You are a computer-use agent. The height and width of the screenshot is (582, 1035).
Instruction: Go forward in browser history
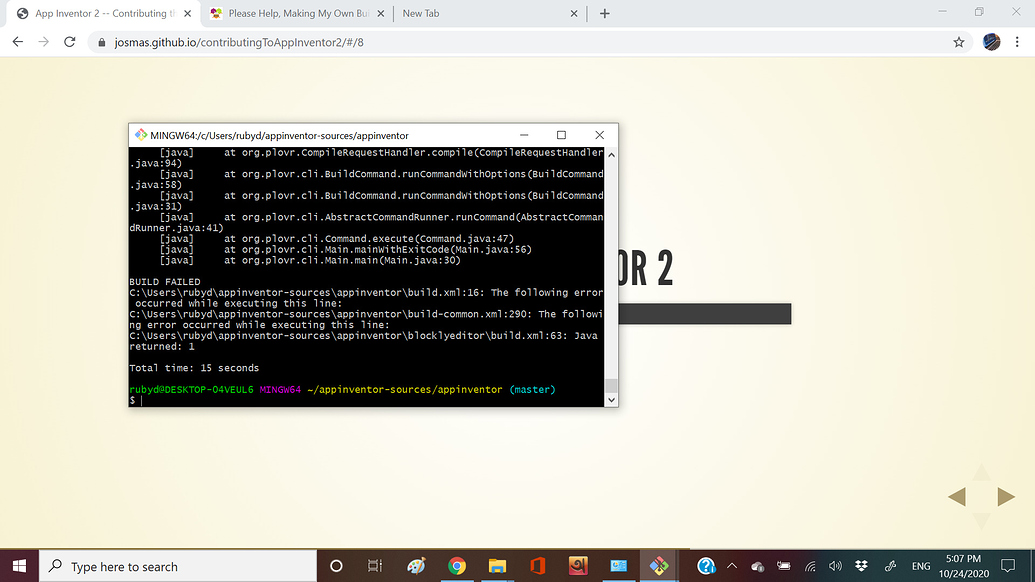[x=44, y=42]
